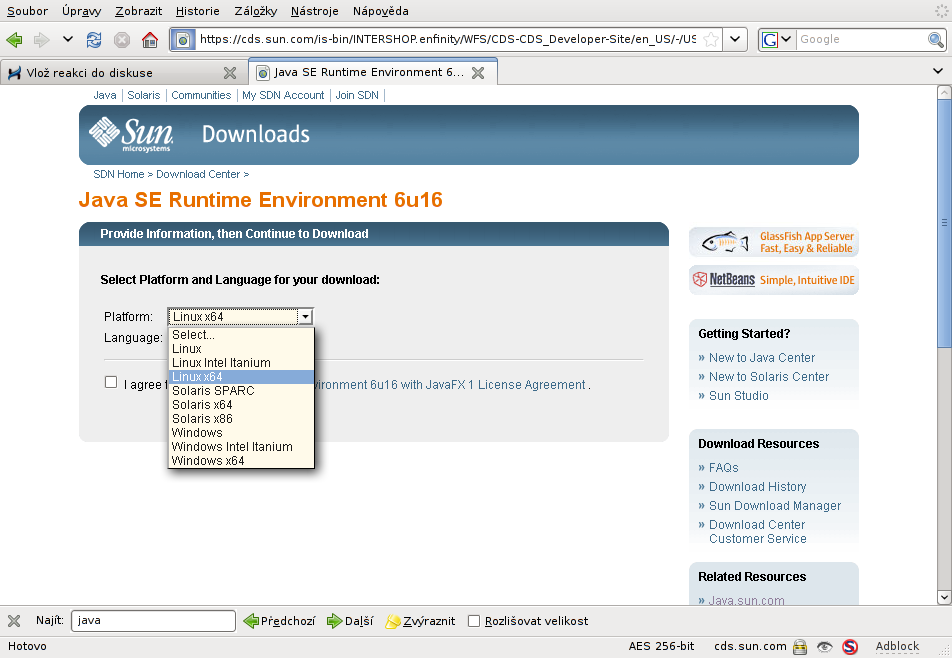Choose Linux in platform list

click(241, 348)
